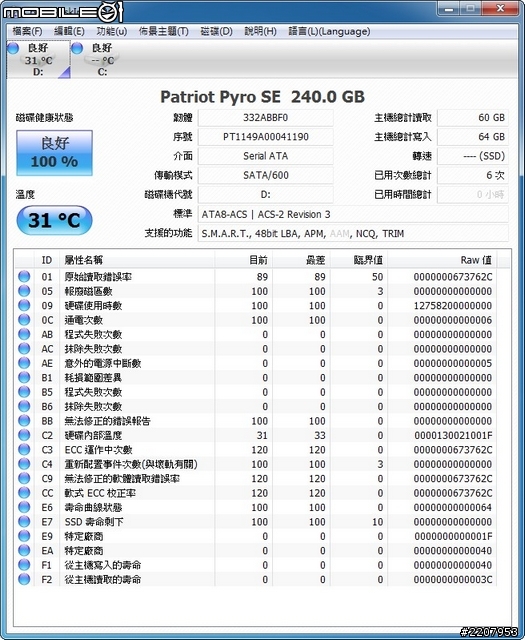The height and width of the screenshot is (640, 525).
Task: Select the SSD 壽命剩下 attribute name
Action: (x=94, y=522)
